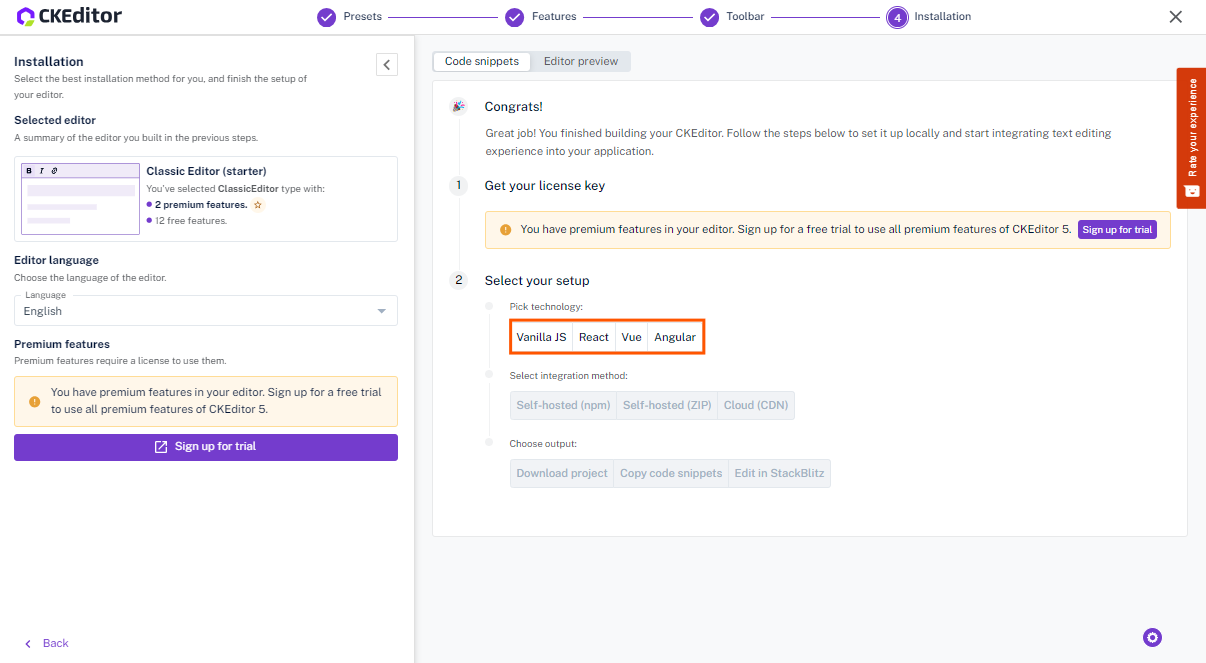Open the Features step checkmark
The width and height of the screenshot is (1206, 663).
pyautogui.click(x=514, y=17)
